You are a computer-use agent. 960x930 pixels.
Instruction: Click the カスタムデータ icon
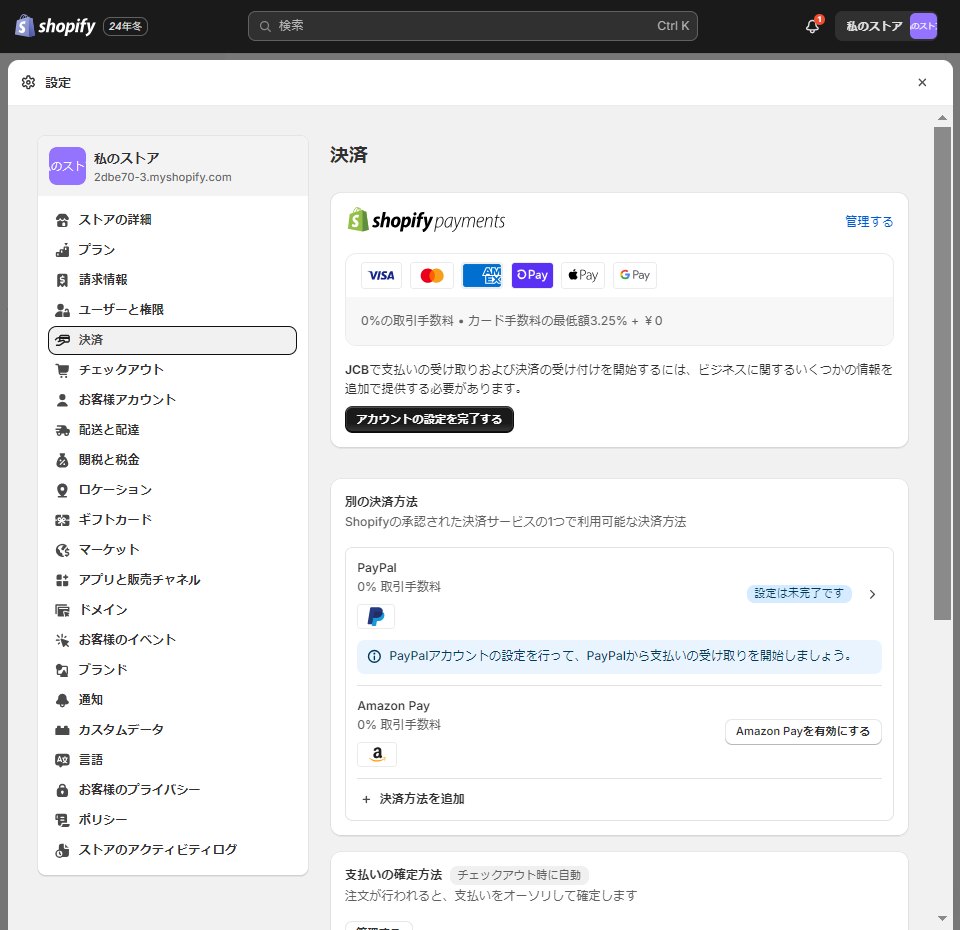pos(62,730)
